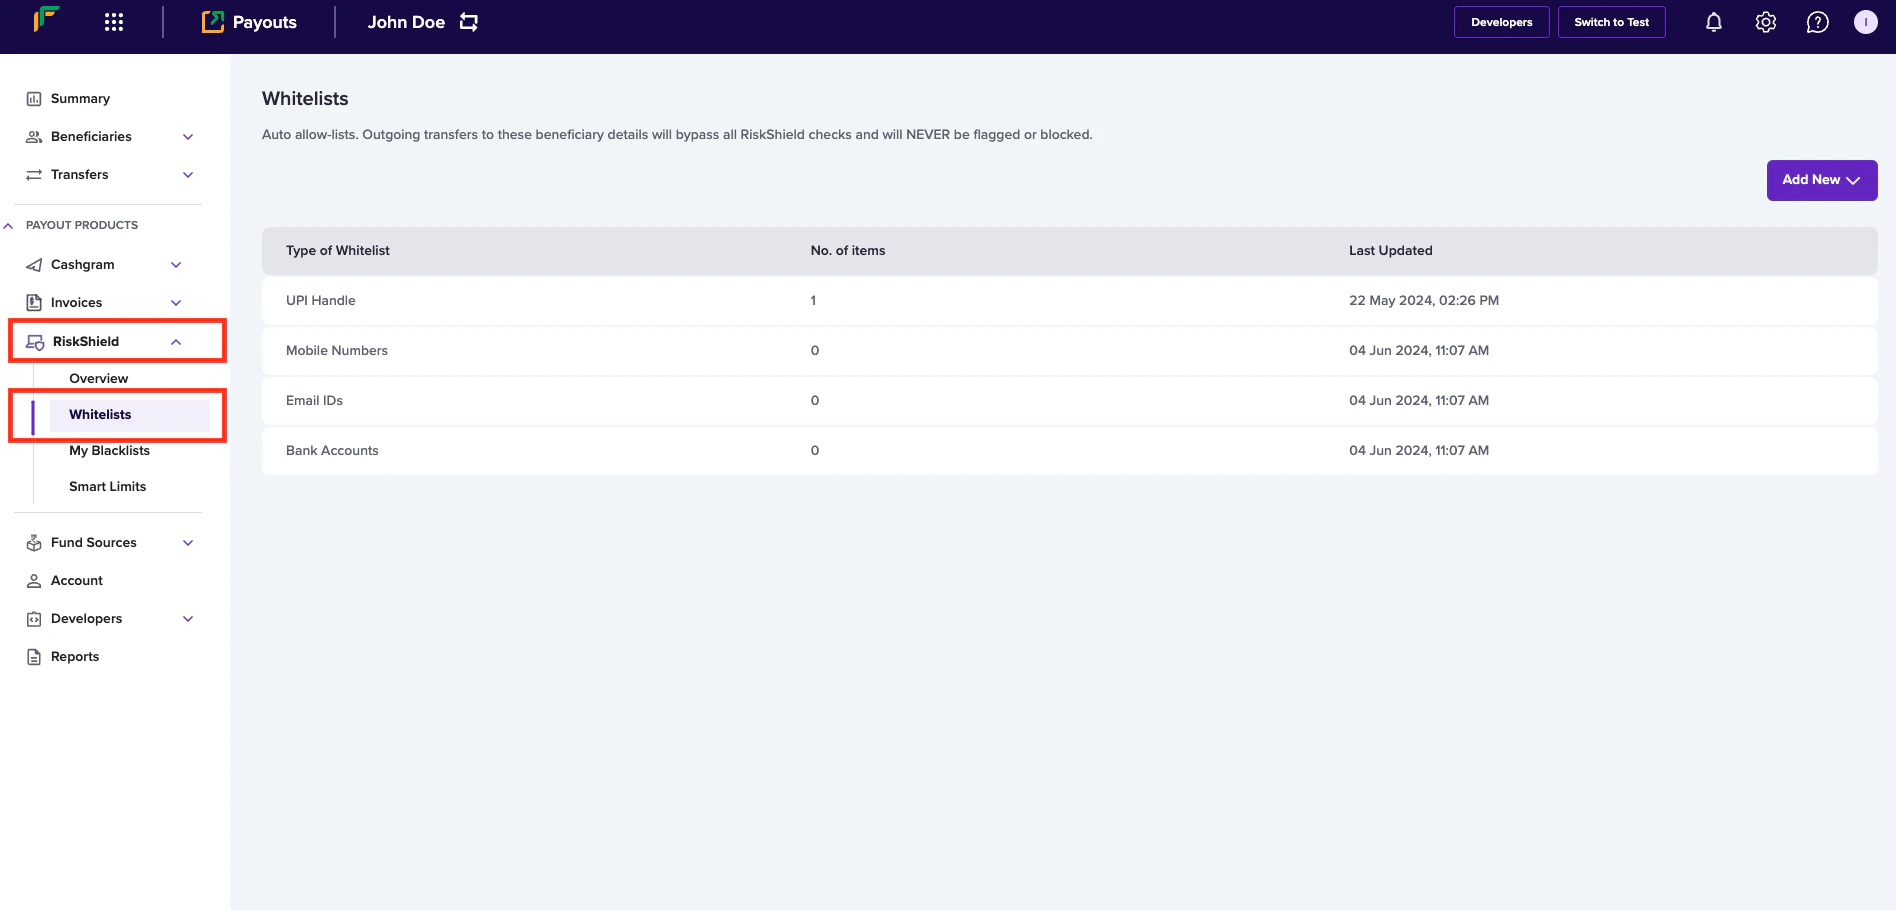This screenshot has height=910, width=1896.
Task: Click the Payouts product title
Action: click(x=265, y=22)
